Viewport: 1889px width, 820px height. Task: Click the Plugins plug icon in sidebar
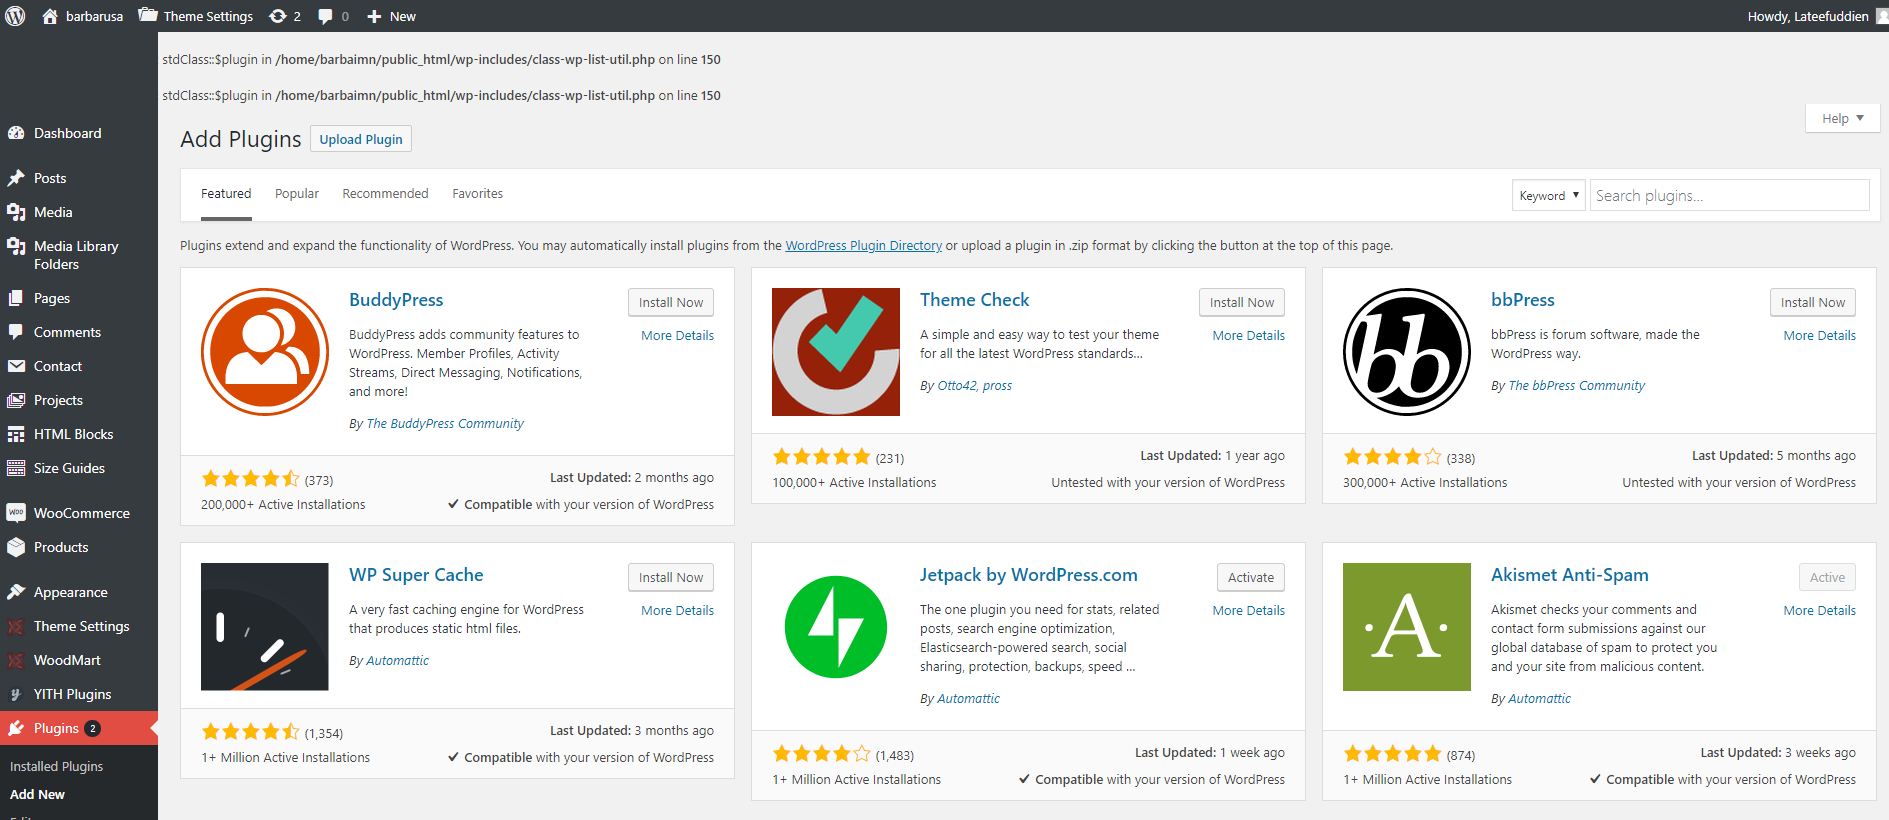pyautogui.click(x=16, y=728)
